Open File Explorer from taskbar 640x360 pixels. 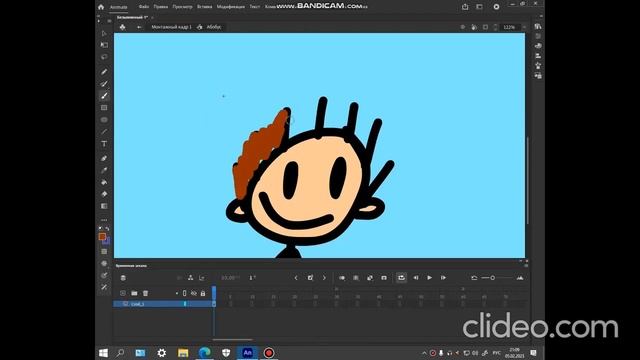[x=183, y=353]
